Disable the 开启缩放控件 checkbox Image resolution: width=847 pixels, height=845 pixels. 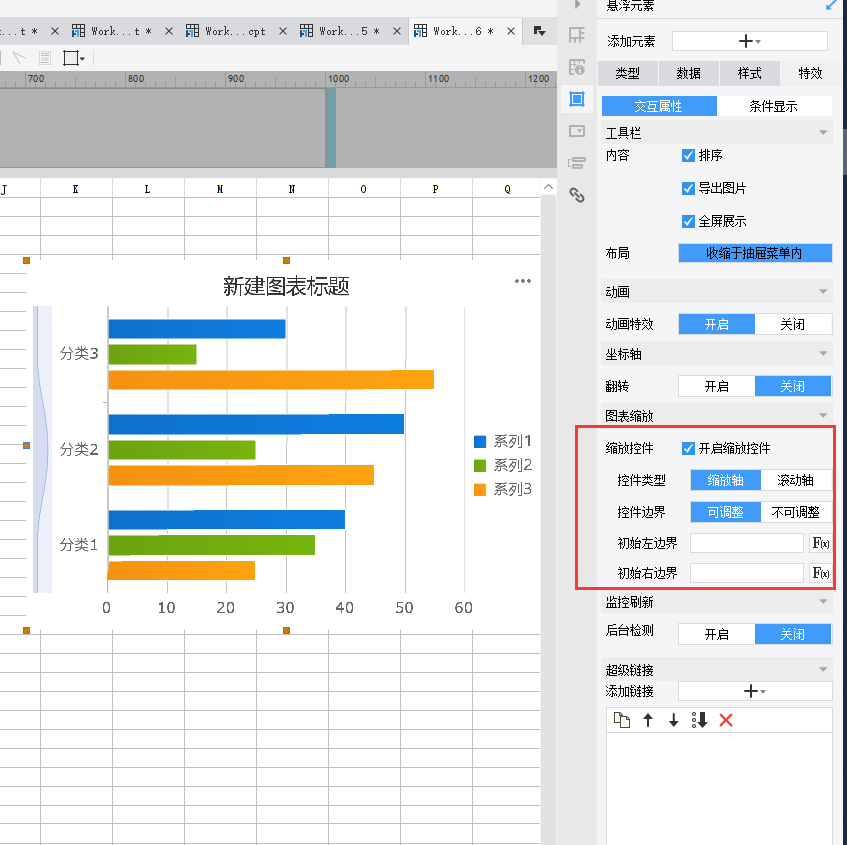(688, 448)
